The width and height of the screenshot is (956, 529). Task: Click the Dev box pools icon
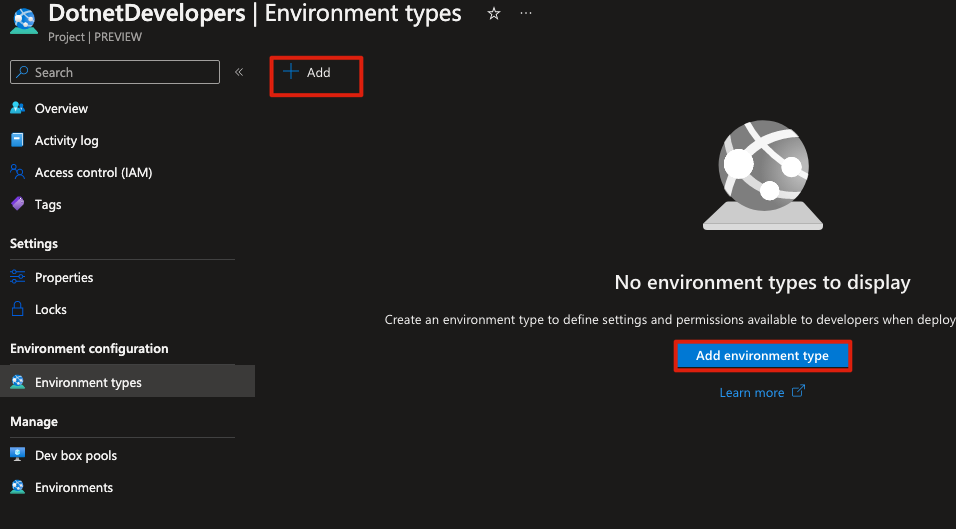pyautogui.click(x=17, y=455)
